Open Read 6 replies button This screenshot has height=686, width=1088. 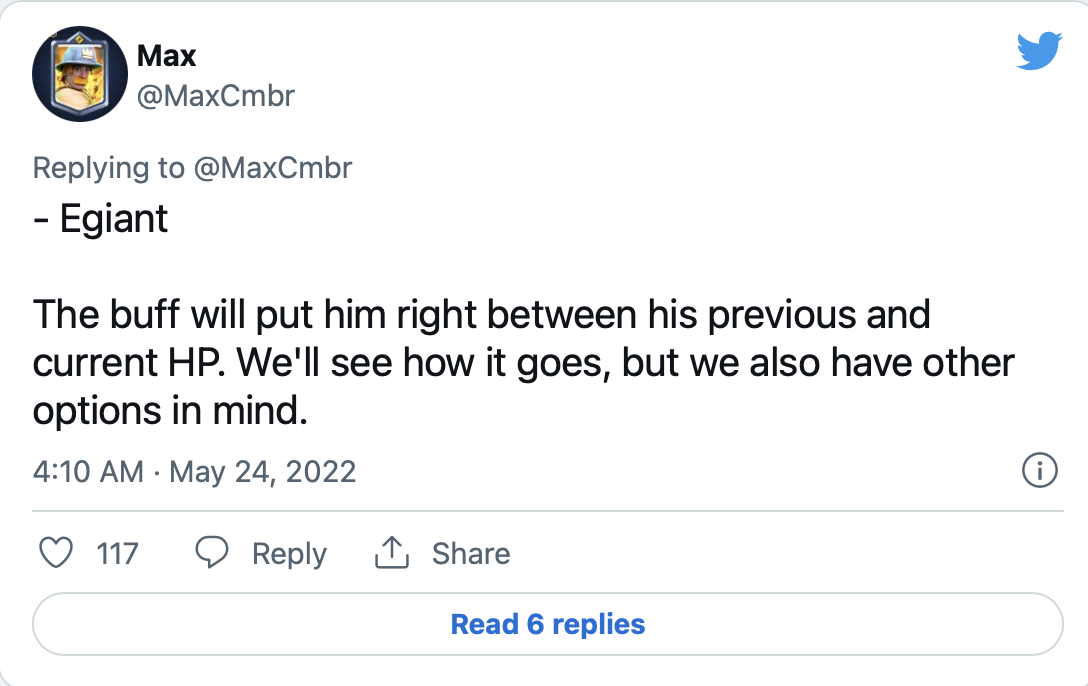point(547,624)
